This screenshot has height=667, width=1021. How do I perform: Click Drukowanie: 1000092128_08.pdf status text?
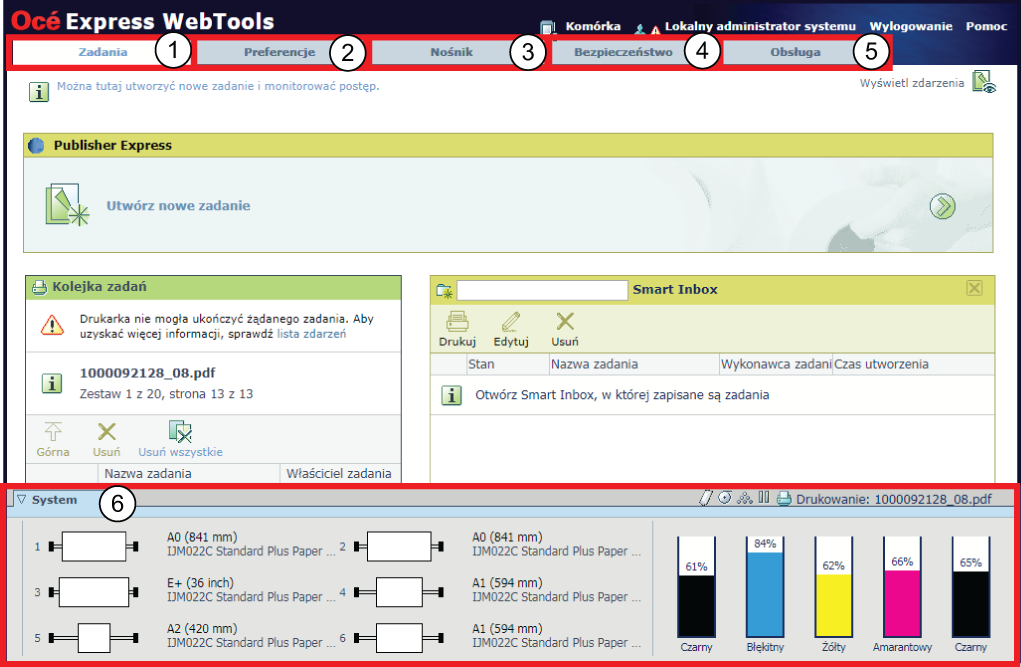click(893, 500)
